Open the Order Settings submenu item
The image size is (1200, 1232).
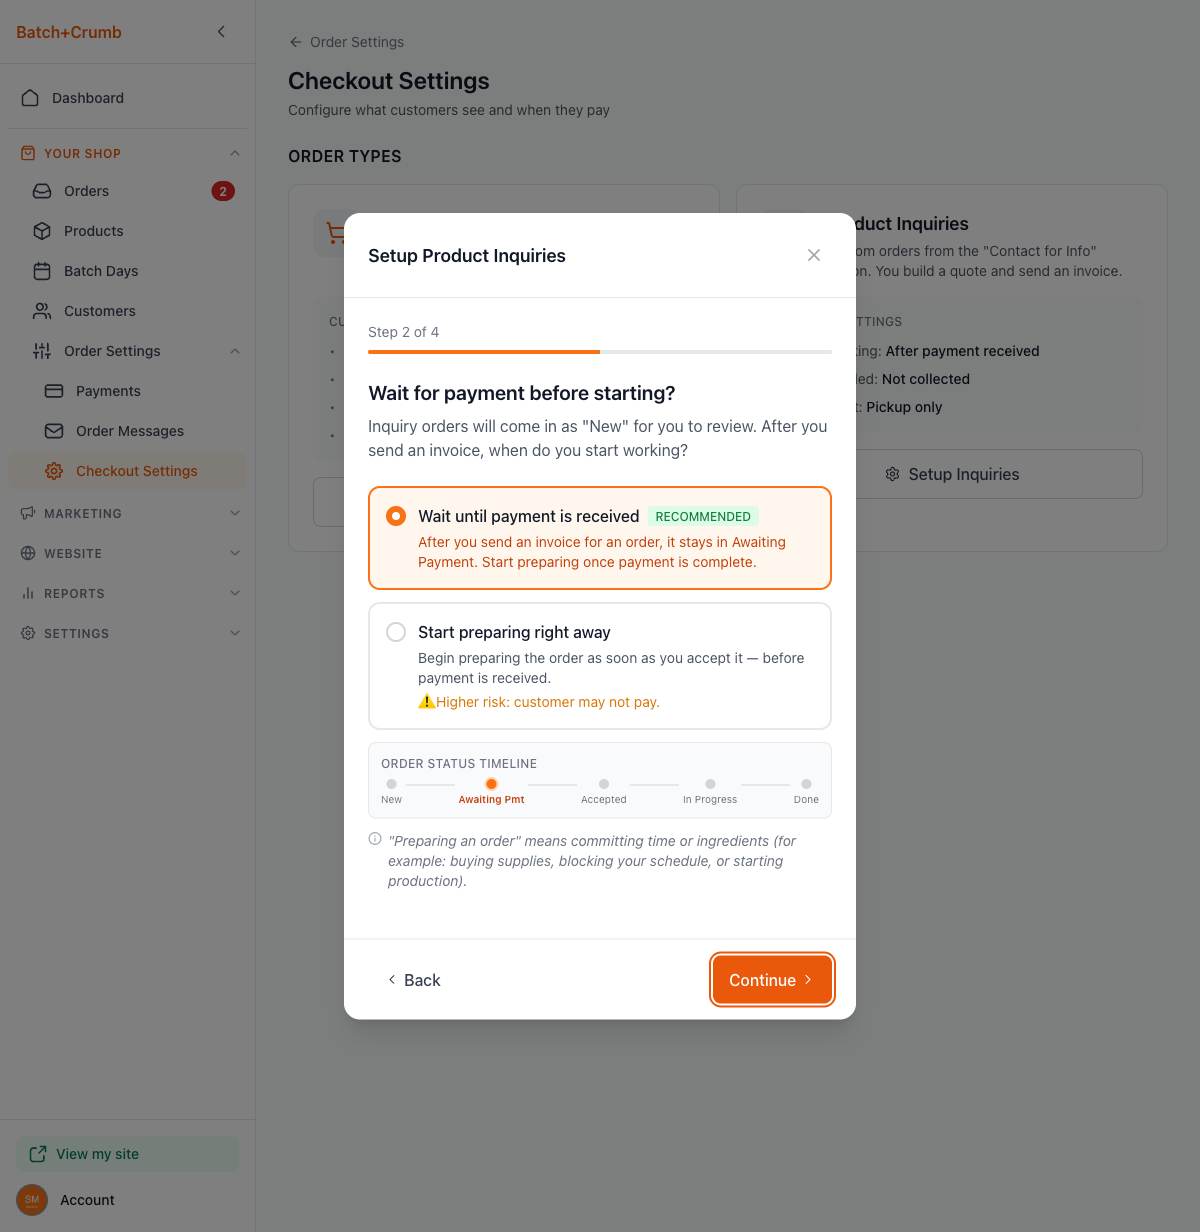[x=112, y=351]
